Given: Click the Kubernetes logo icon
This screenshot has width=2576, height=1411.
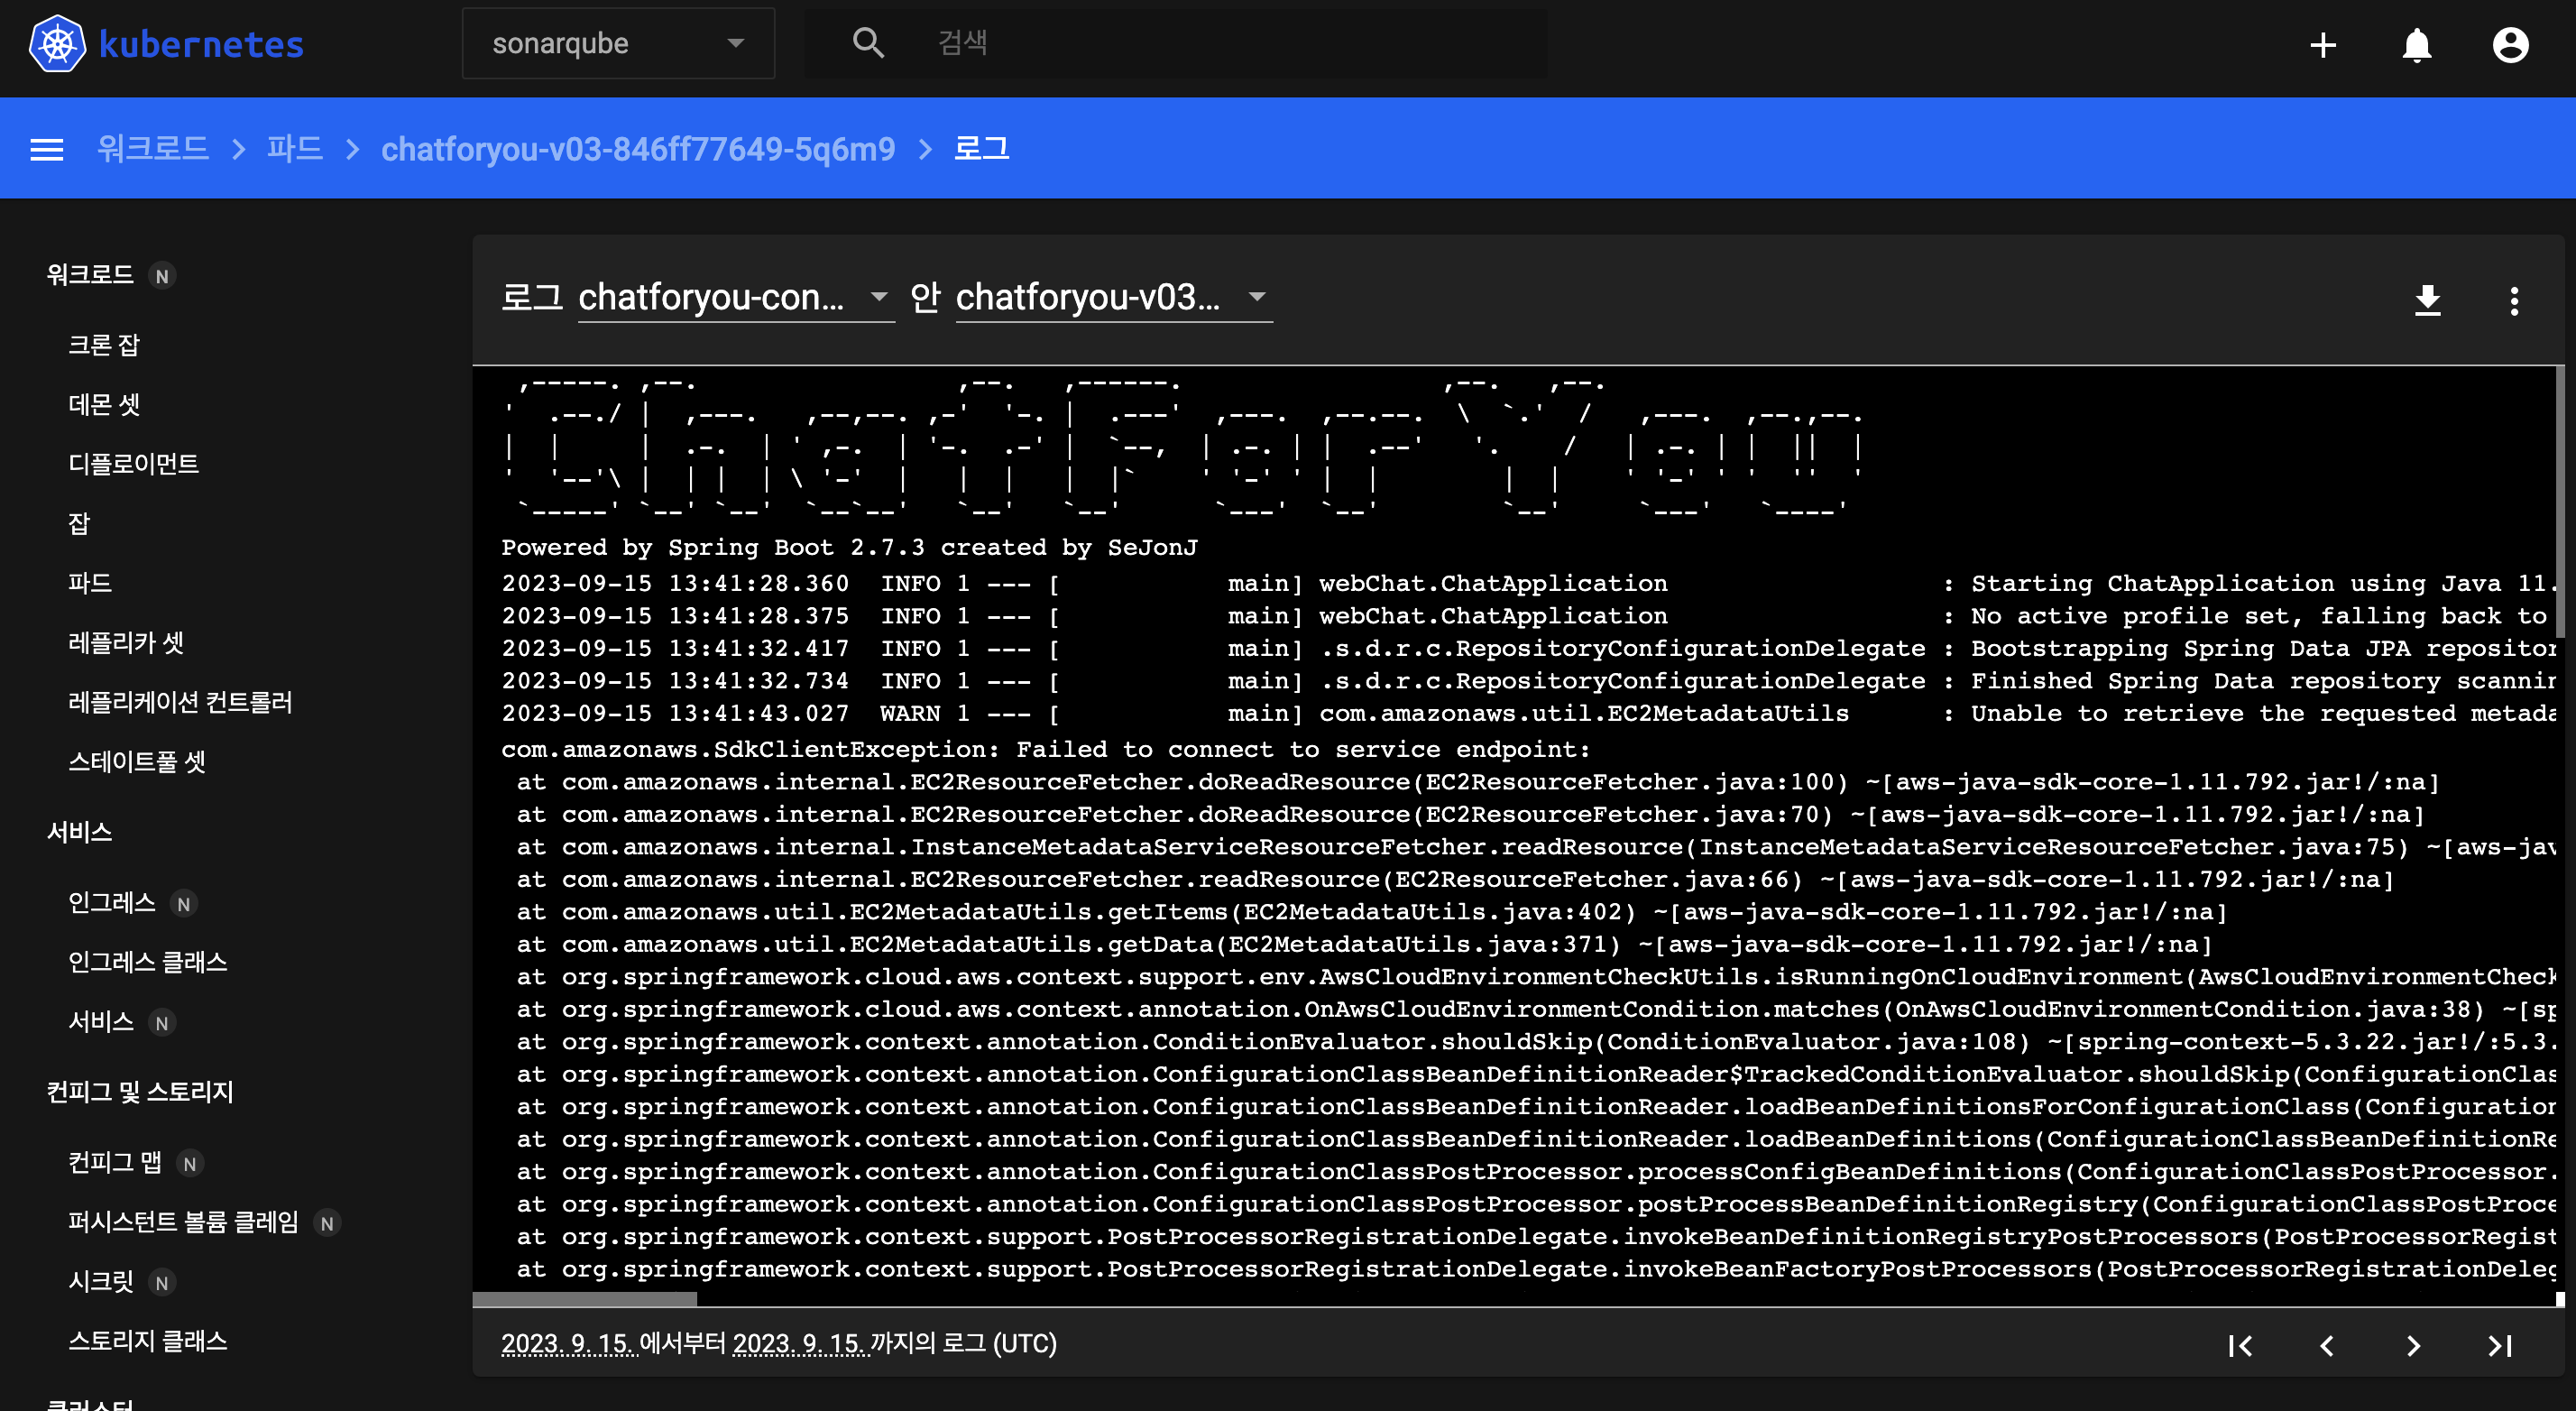Looking at the screenshot, I should click(57, 44).
